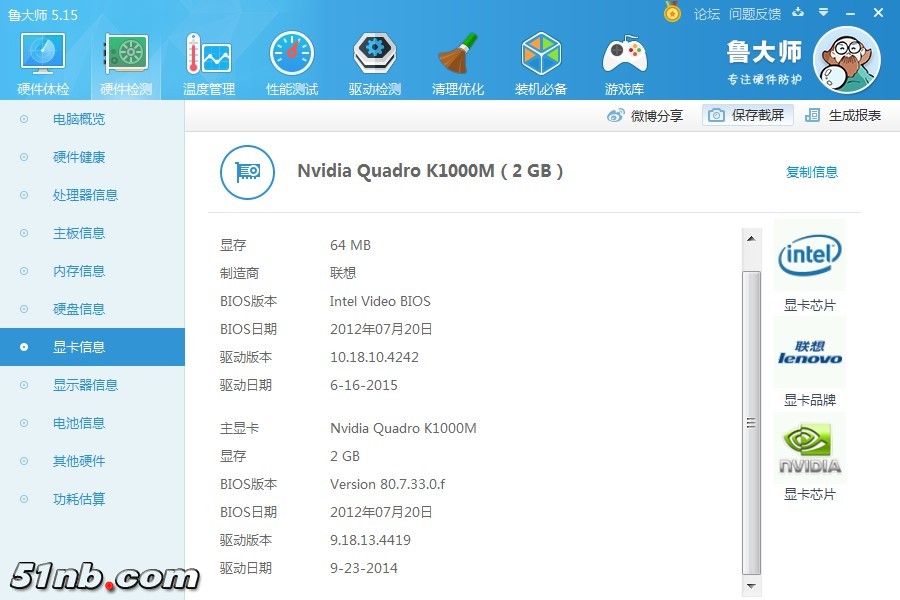Screen dimensions: 900x600
Task: Click the Lenovo 显卡品牌 logo
Action: [x=809, y=353]
